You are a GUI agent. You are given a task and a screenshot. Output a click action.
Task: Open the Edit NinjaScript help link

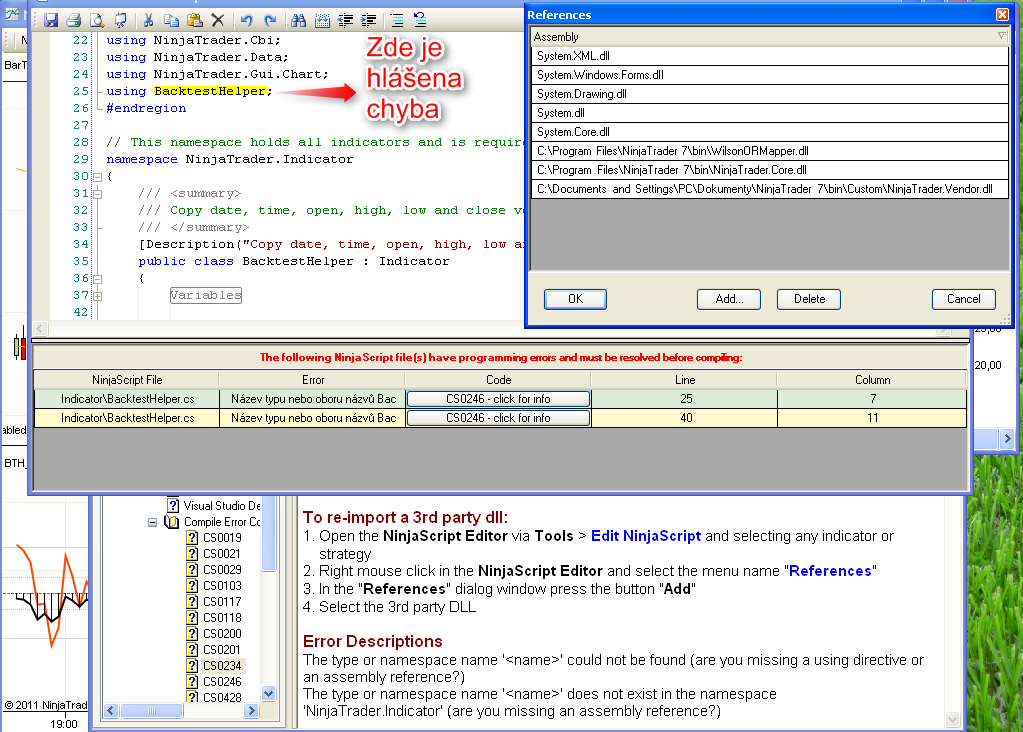(x=645, y=536)
